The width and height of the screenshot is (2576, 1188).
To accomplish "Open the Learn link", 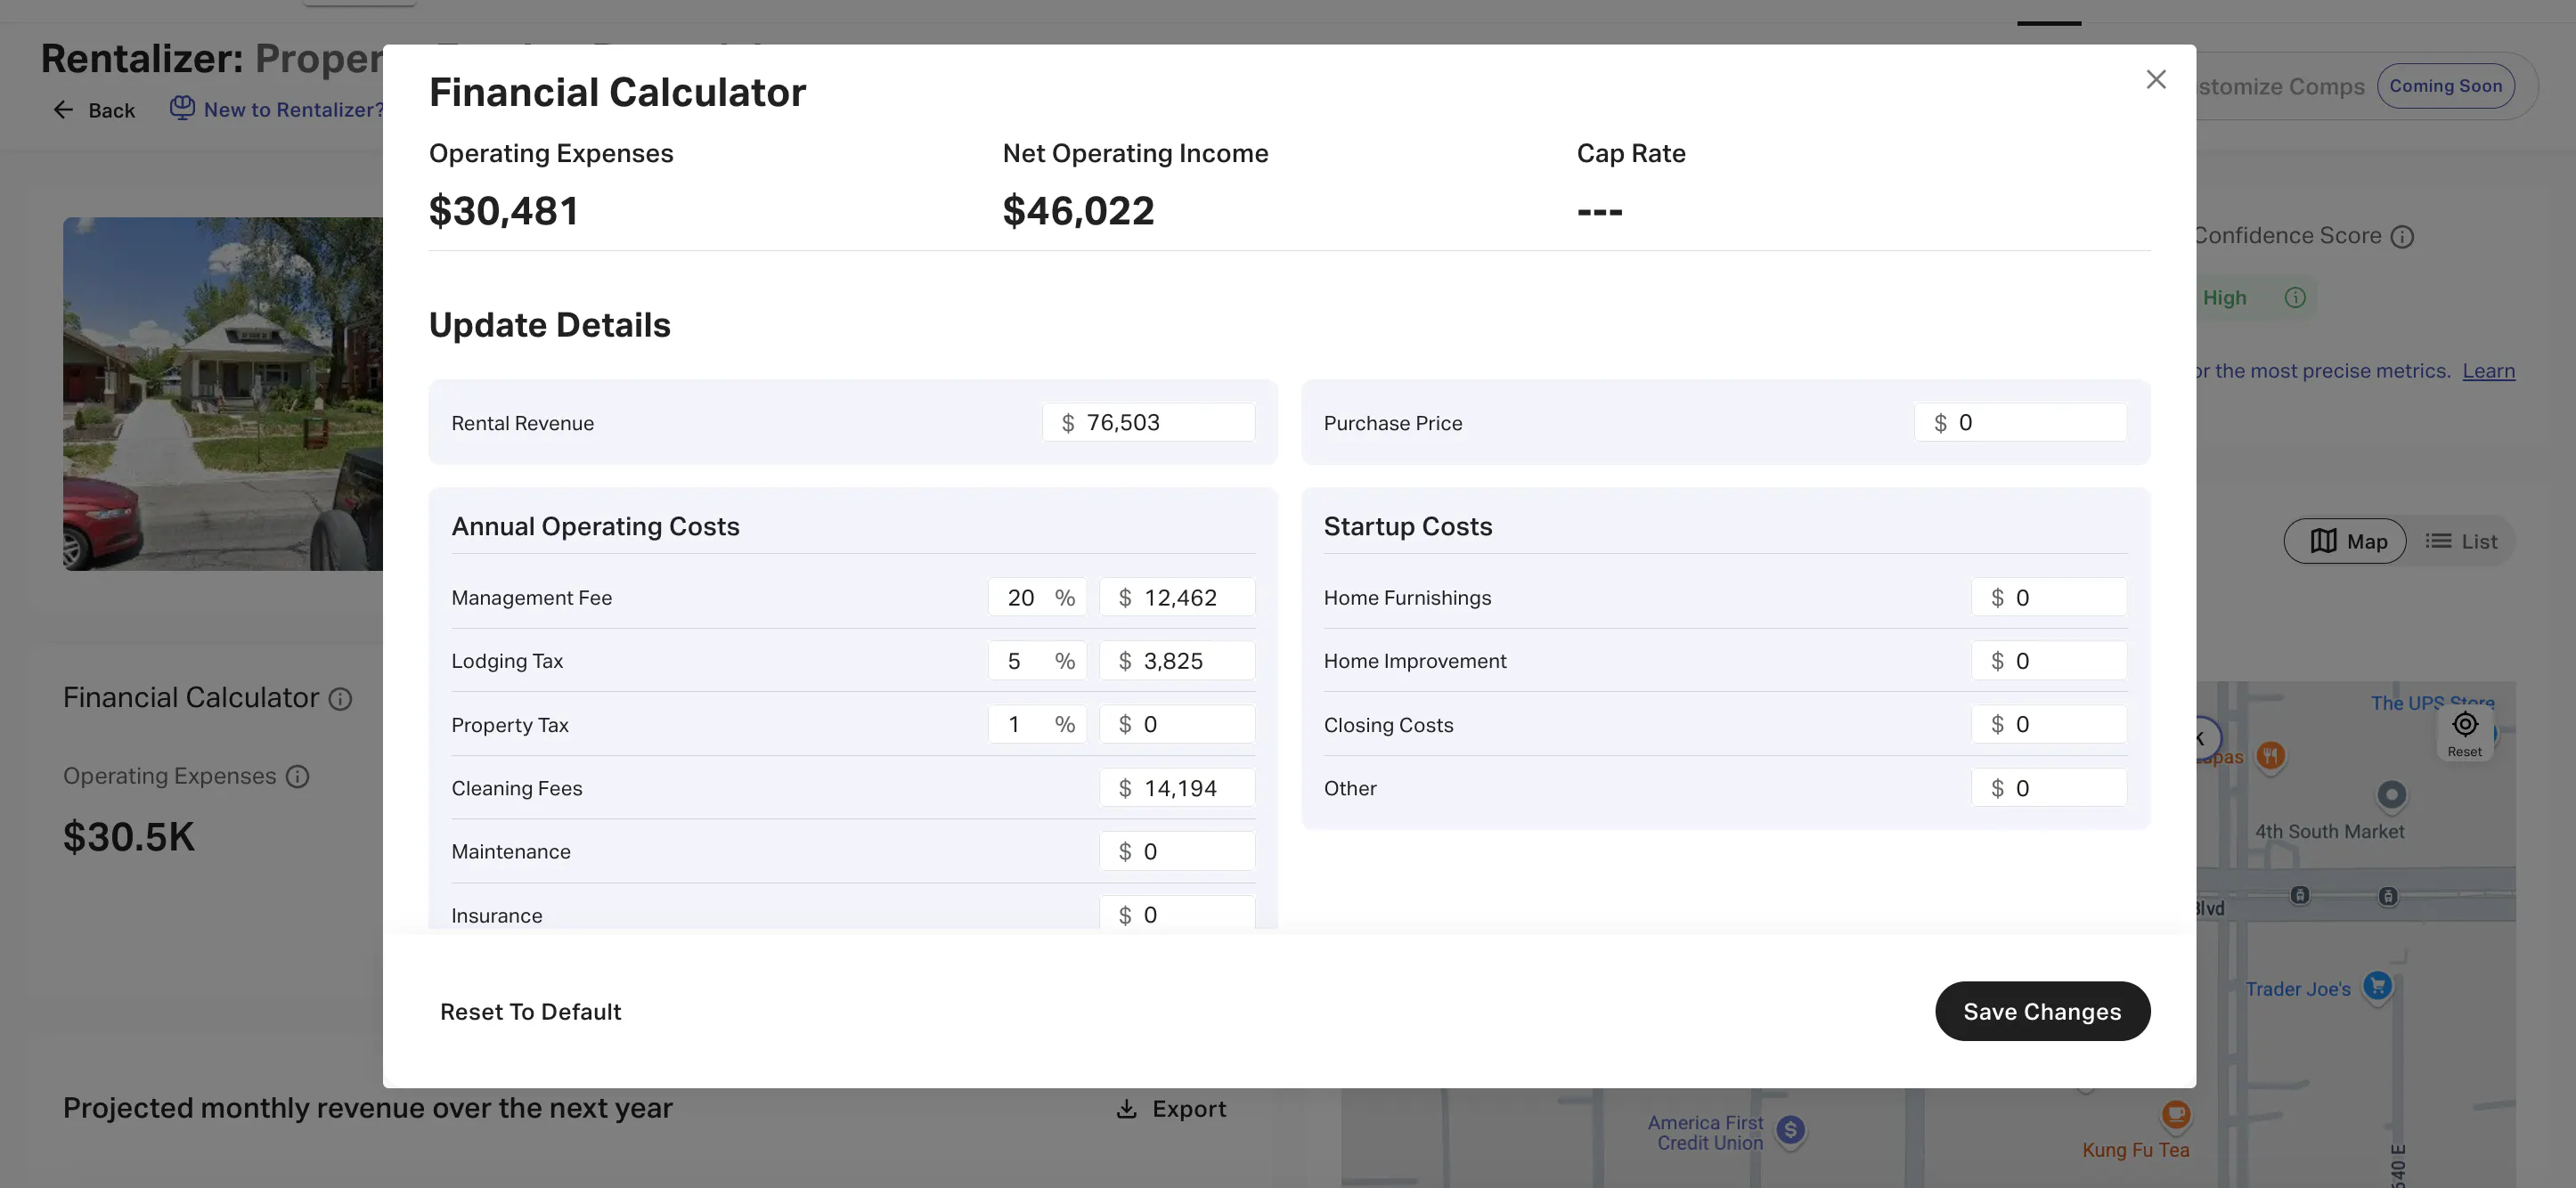I will pyautogui.click(x=2488, y=371).
